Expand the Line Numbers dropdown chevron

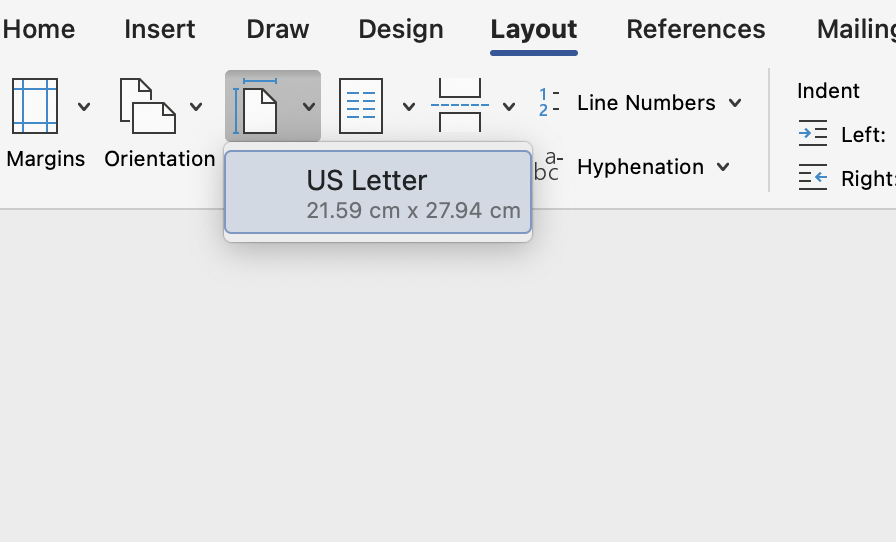tap(735, 103)
